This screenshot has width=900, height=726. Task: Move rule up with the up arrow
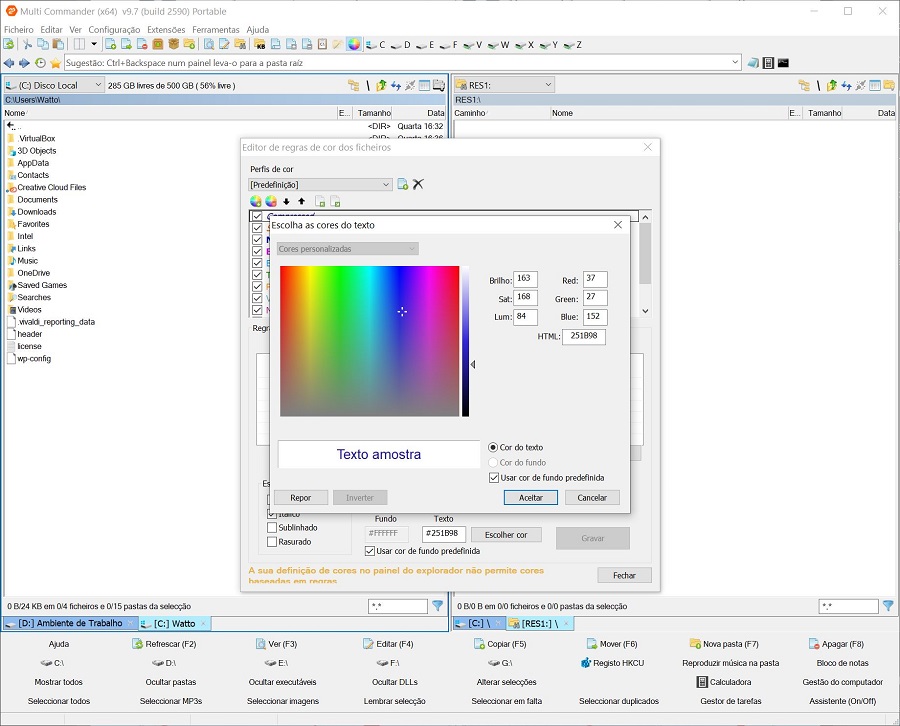pos(301,201)
